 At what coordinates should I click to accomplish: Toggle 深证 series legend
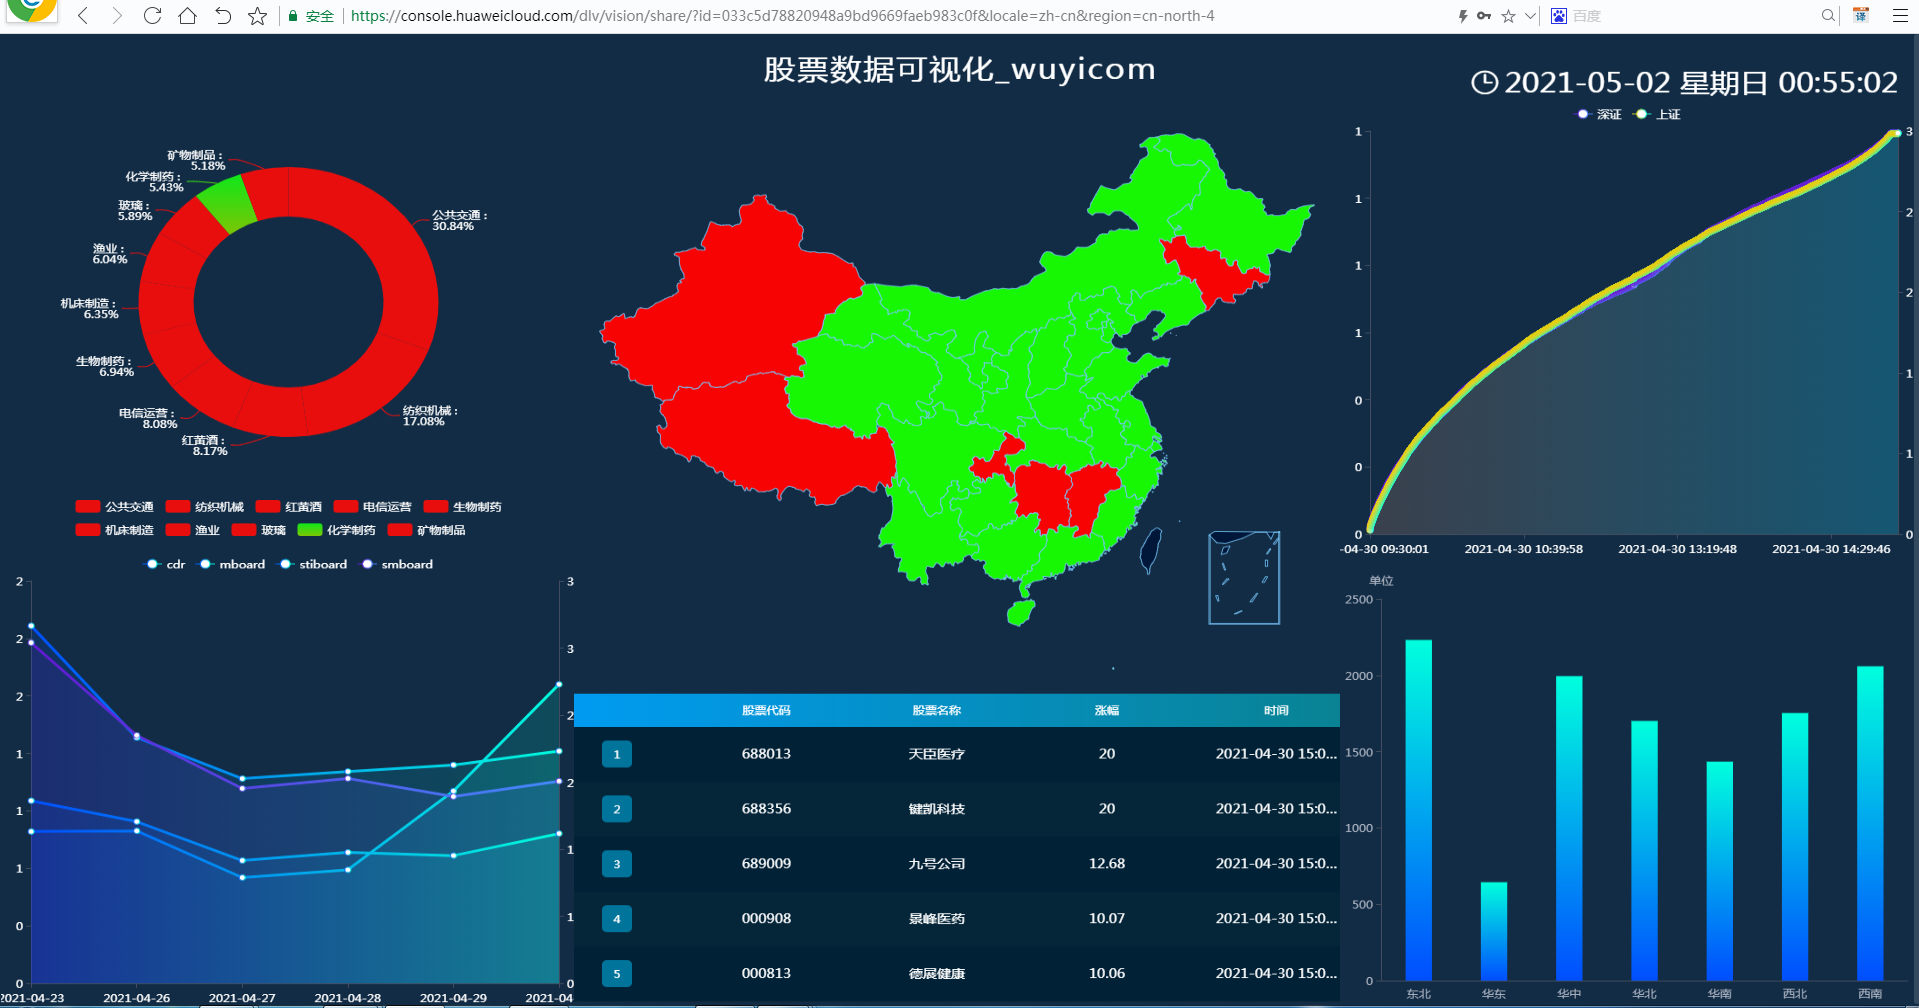tap(1599, 114)
